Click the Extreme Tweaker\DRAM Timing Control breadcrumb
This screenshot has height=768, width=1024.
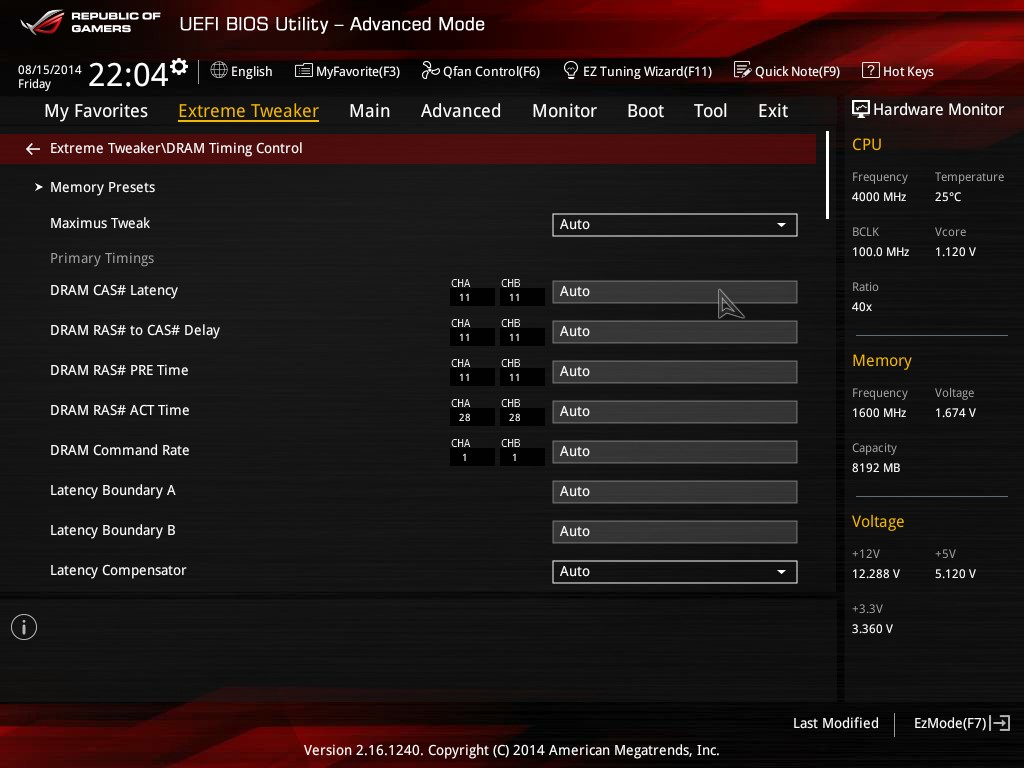pos(176,149)
